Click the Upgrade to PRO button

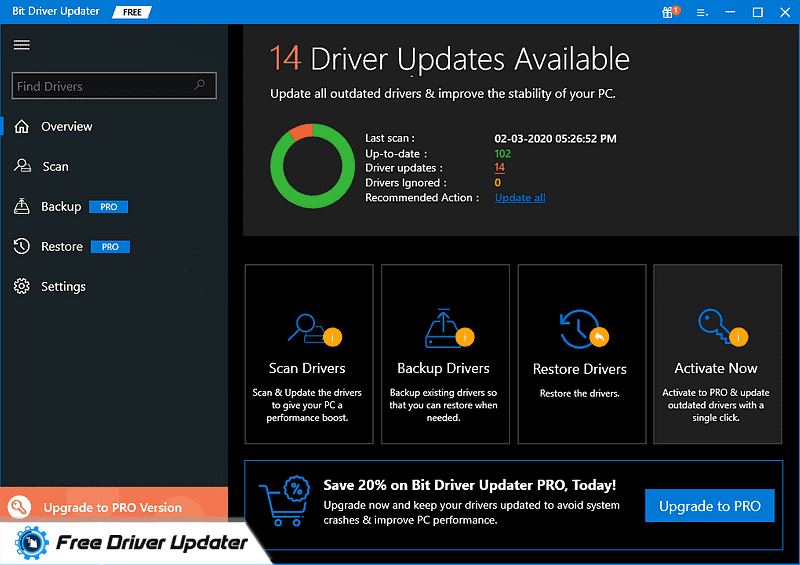[x=710, y=505]
